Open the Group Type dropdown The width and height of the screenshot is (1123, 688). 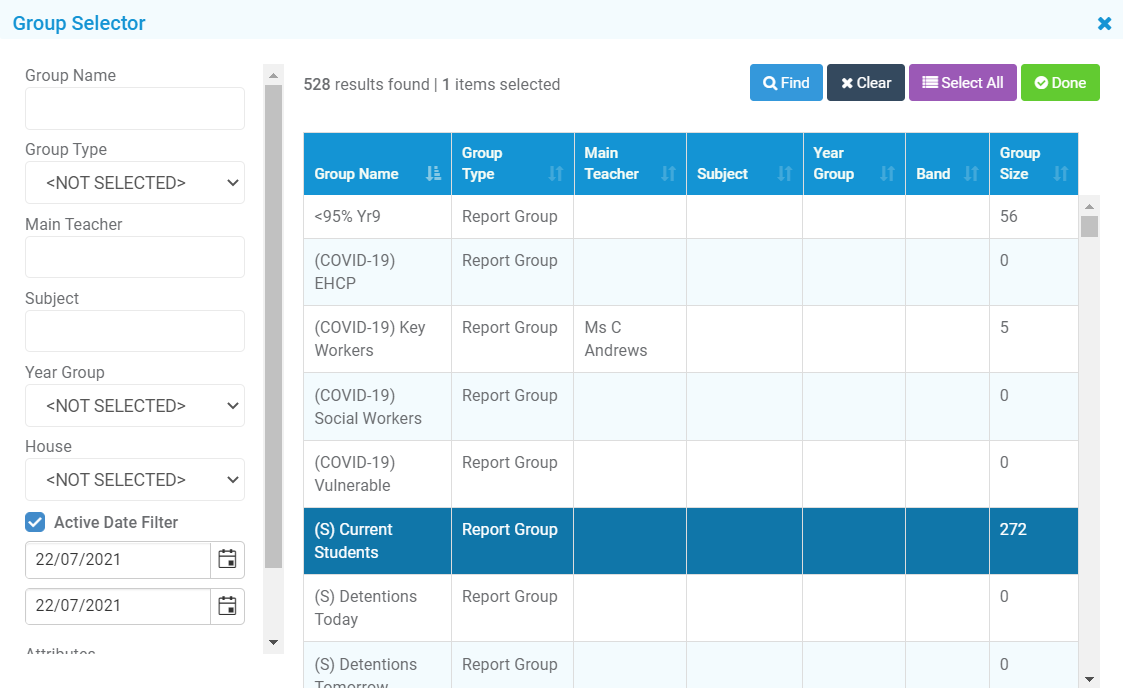pyautogui.click(x=134, y=182)
